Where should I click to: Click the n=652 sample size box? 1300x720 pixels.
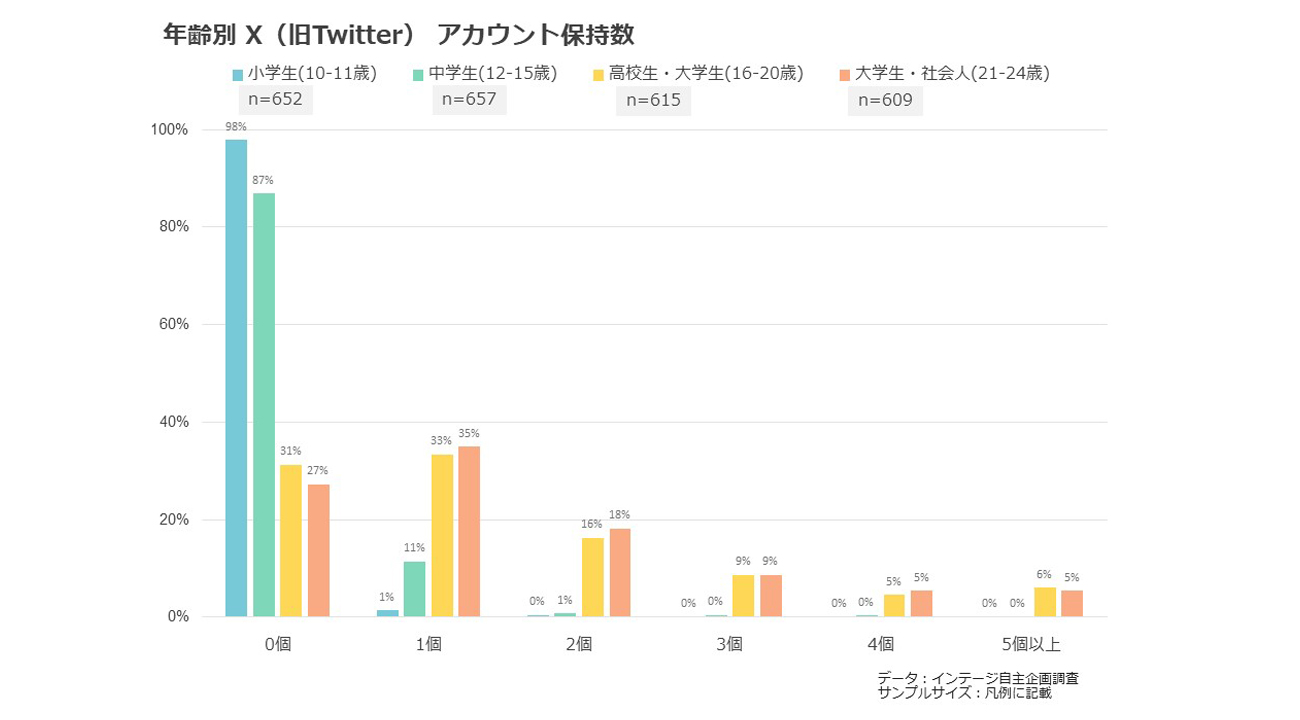tap(275, 100)
